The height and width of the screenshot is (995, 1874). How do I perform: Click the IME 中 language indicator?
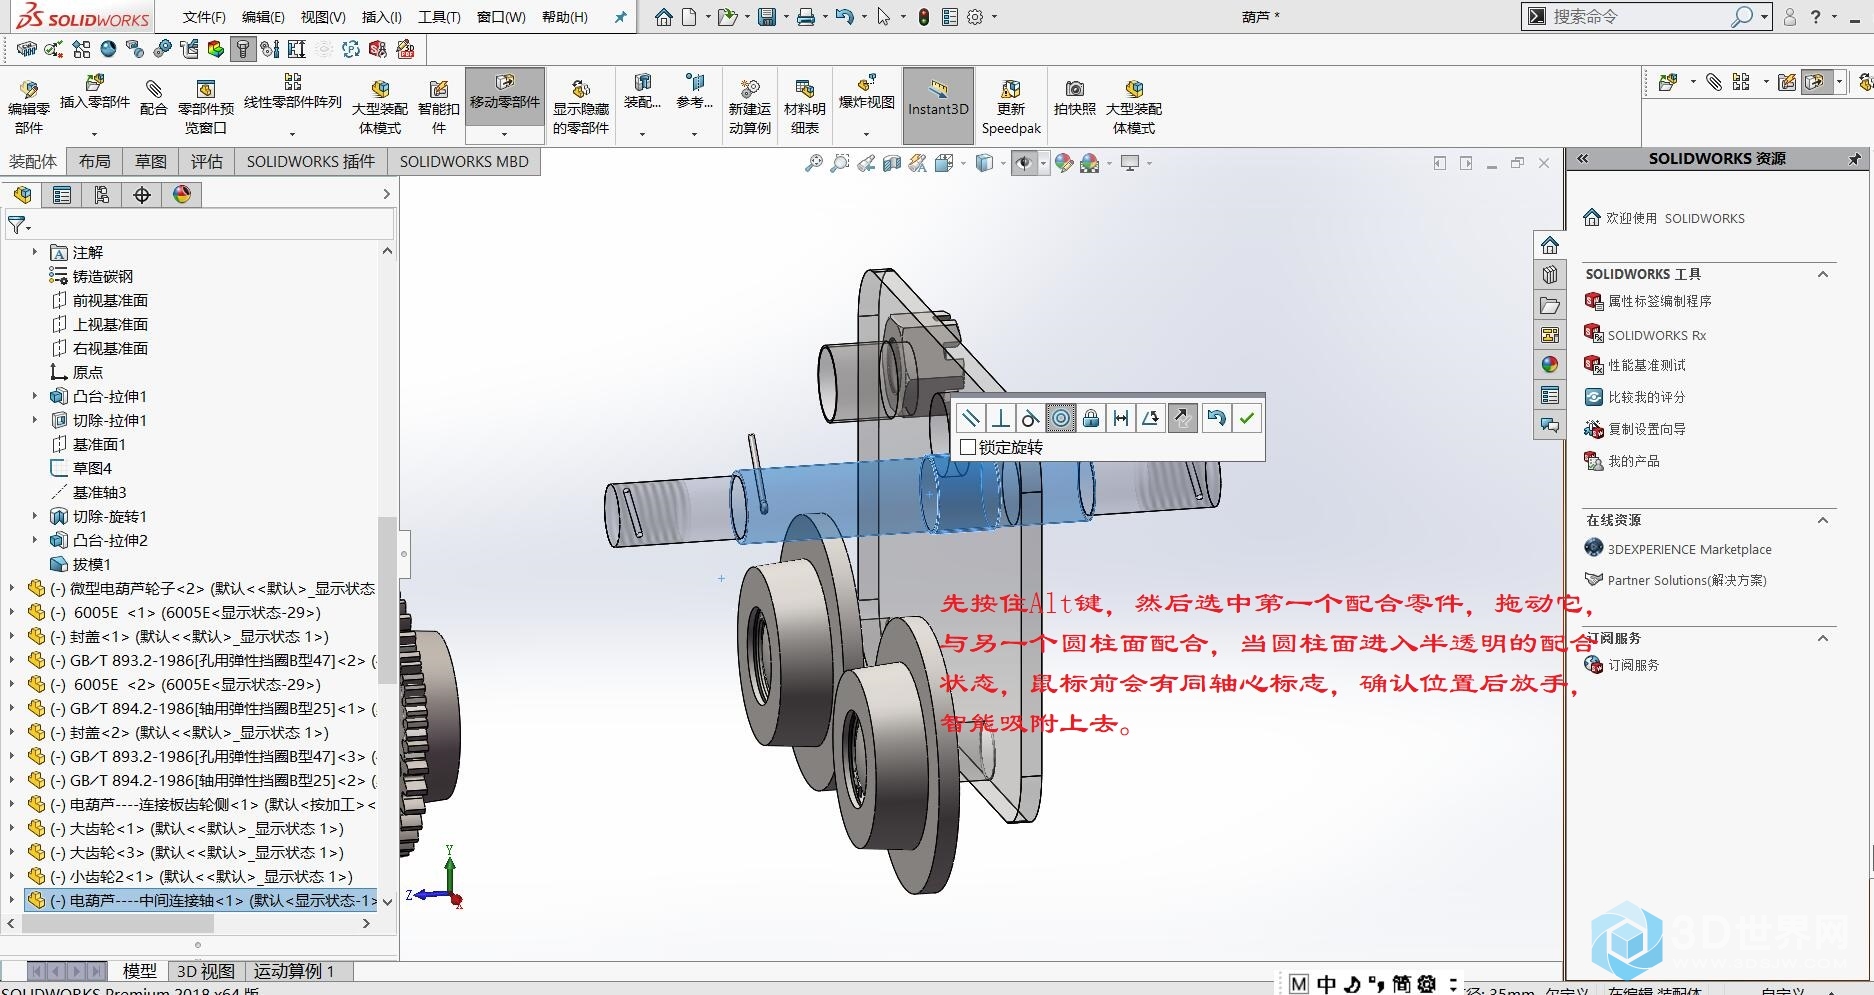(1326, 984)
